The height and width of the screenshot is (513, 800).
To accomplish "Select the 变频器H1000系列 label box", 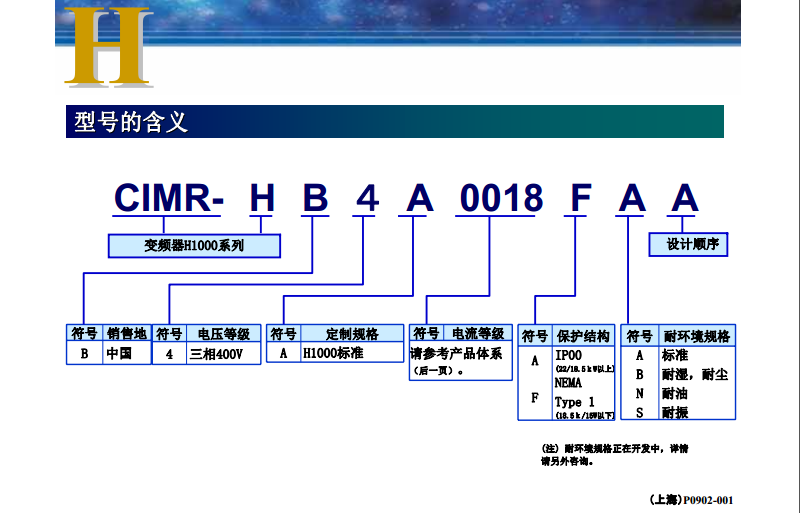I will point(194,244).
